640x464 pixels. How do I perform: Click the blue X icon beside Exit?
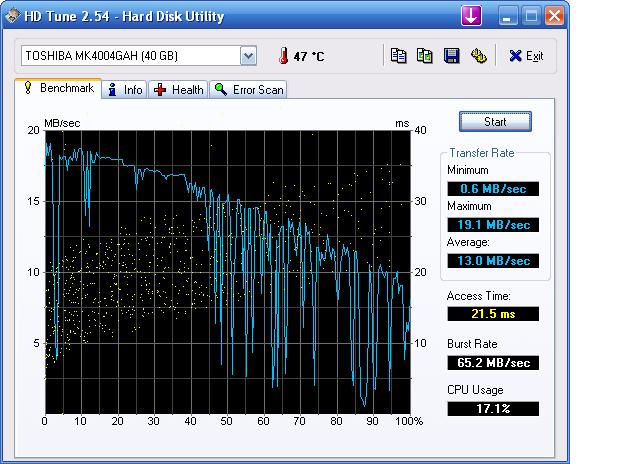[516, 56]
